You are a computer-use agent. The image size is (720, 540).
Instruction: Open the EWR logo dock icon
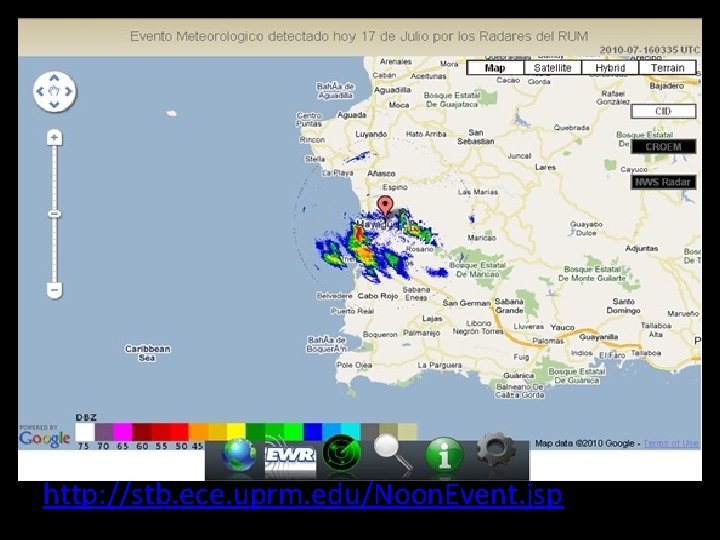point(291,456)
